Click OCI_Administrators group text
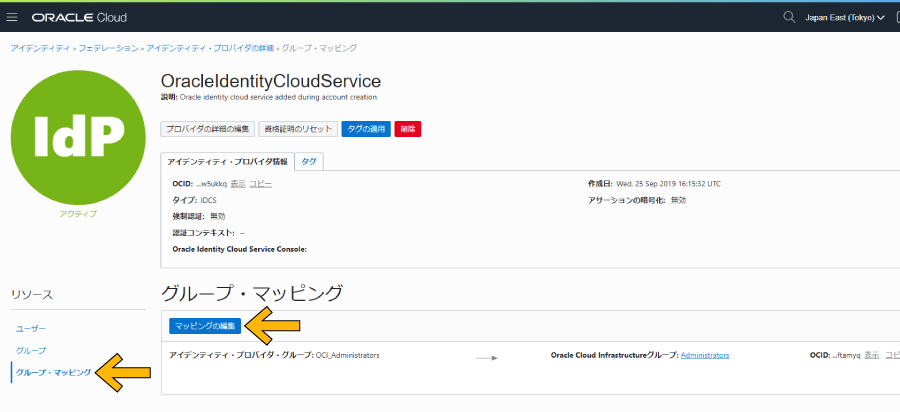900x412 pixels. [x=348, y=355]
